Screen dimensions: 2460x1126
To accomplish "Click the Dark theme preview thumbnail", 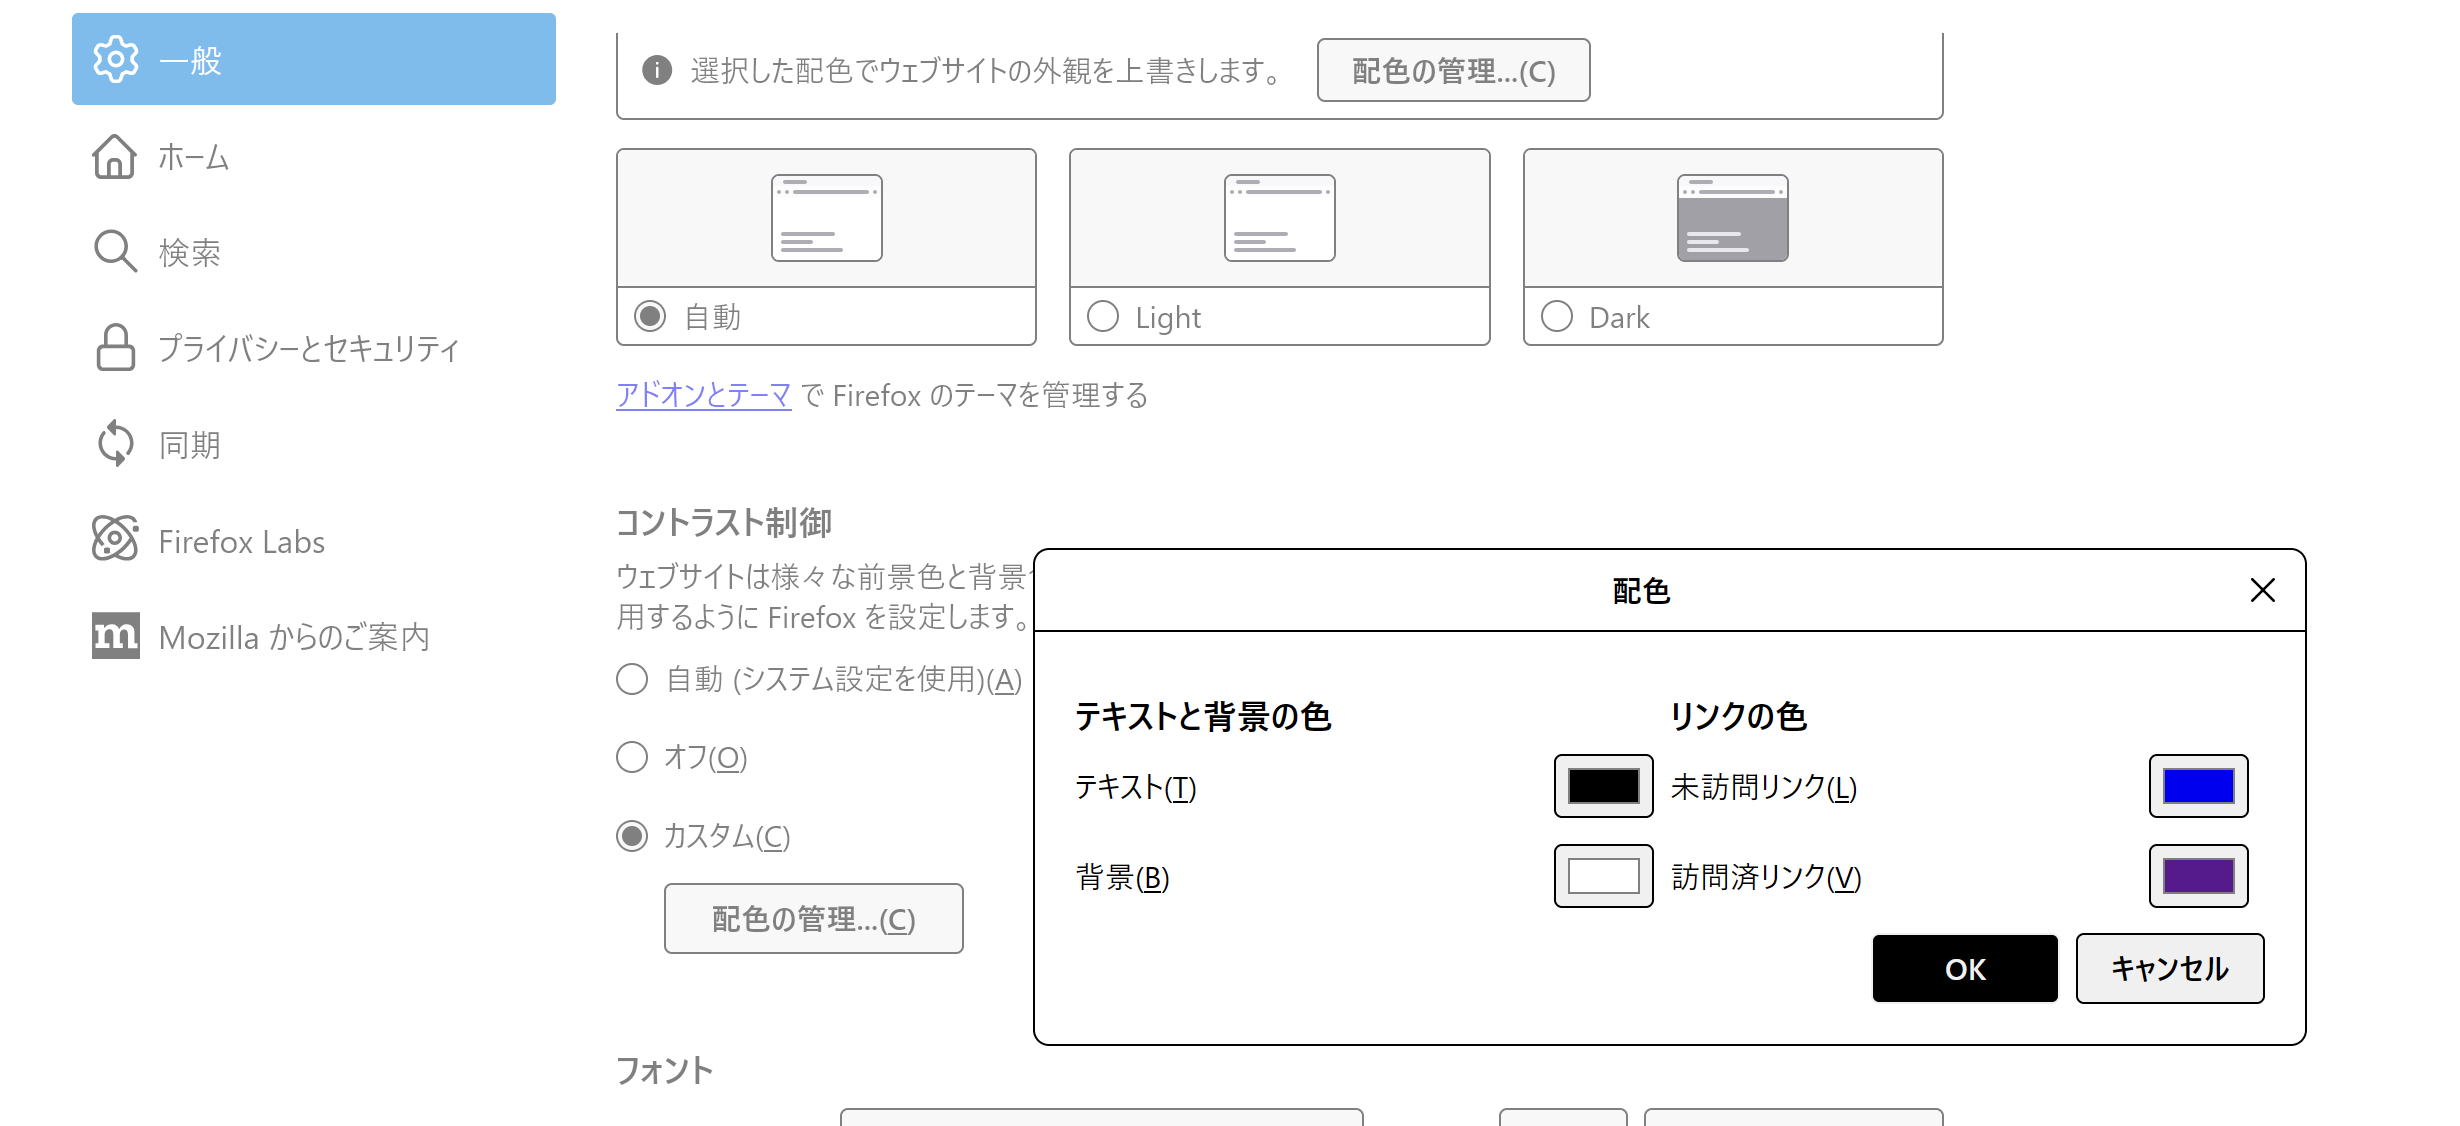I will 1732,218.
